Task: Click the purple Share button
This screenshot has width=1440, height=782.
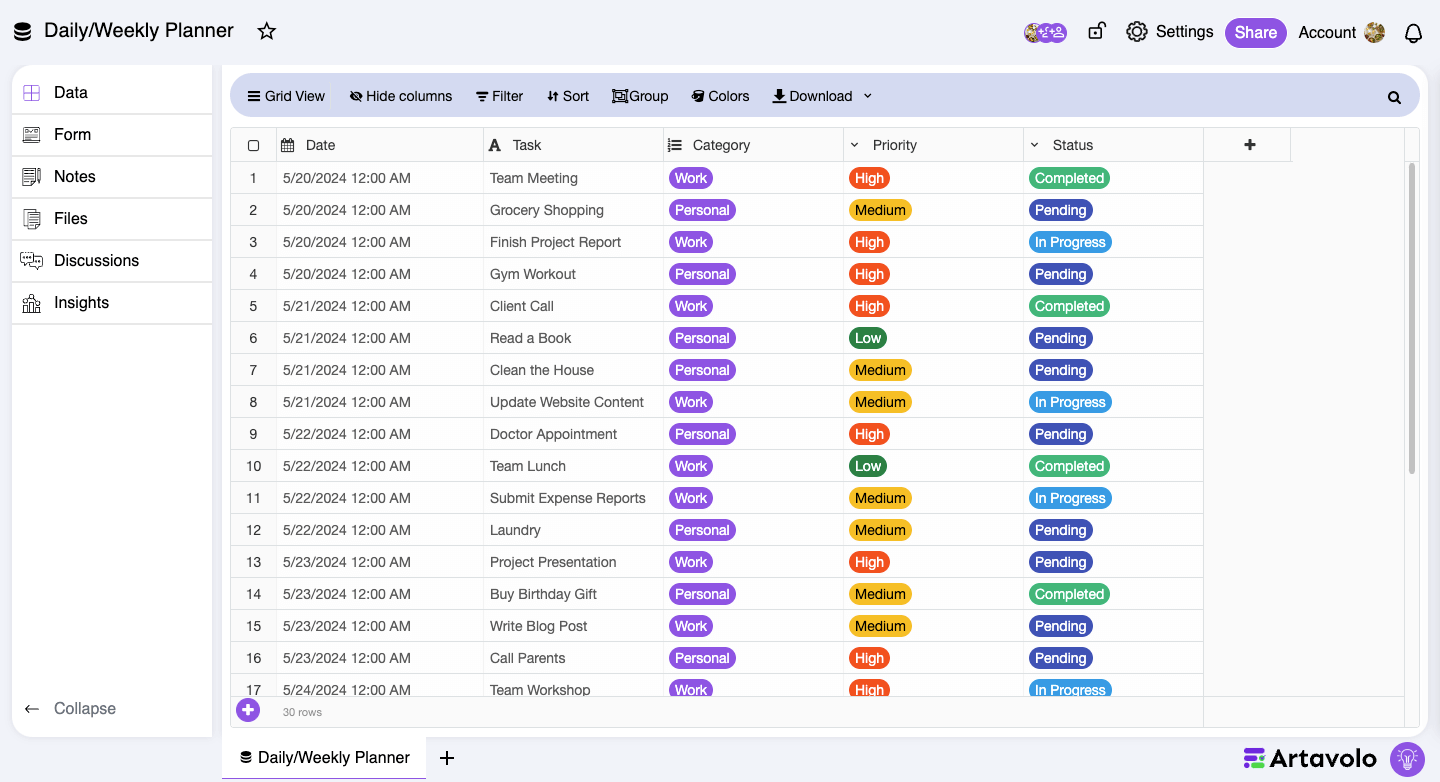Action: (1255, 32)
